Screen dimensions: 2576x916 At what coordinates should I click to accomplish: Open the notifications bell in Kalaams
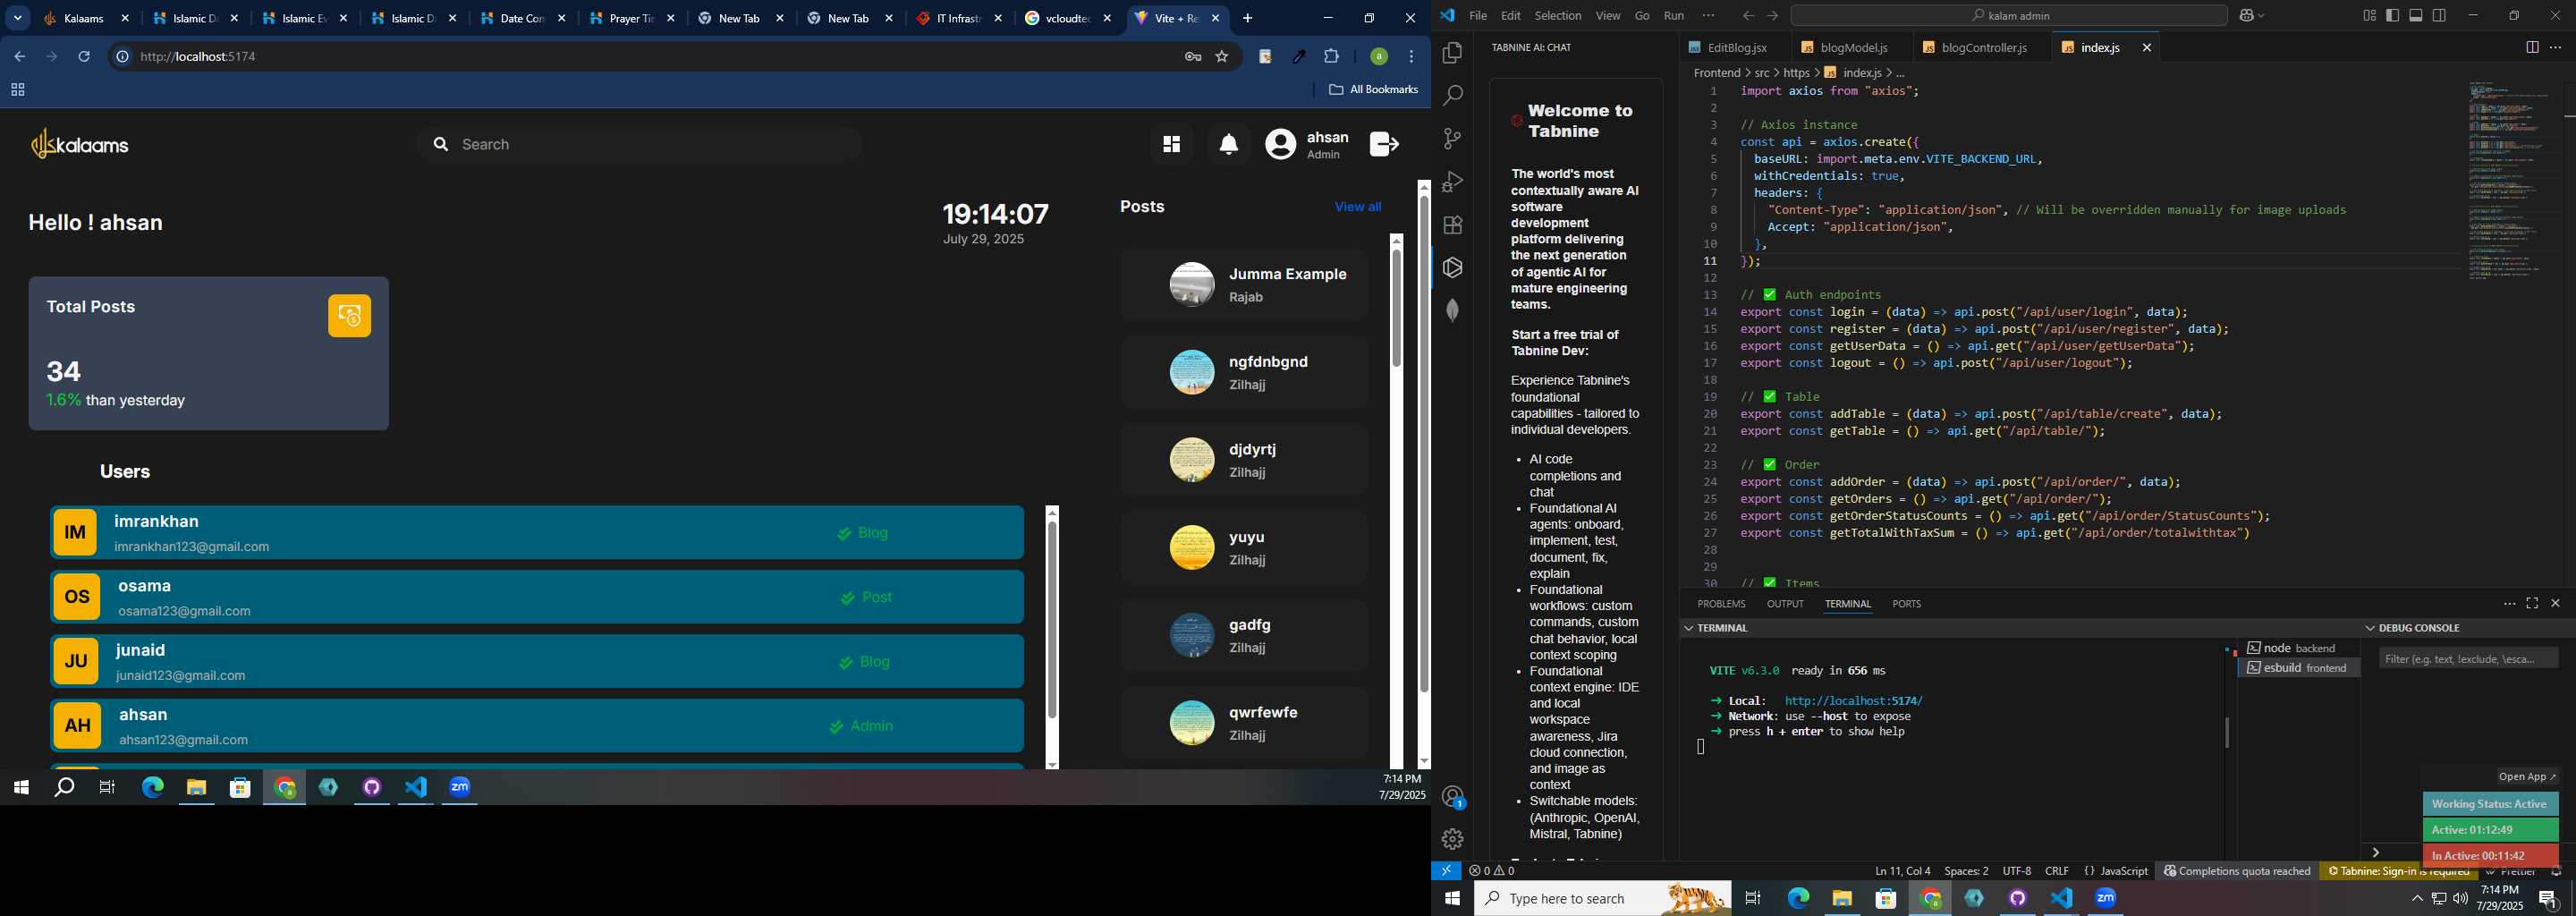1229,145
